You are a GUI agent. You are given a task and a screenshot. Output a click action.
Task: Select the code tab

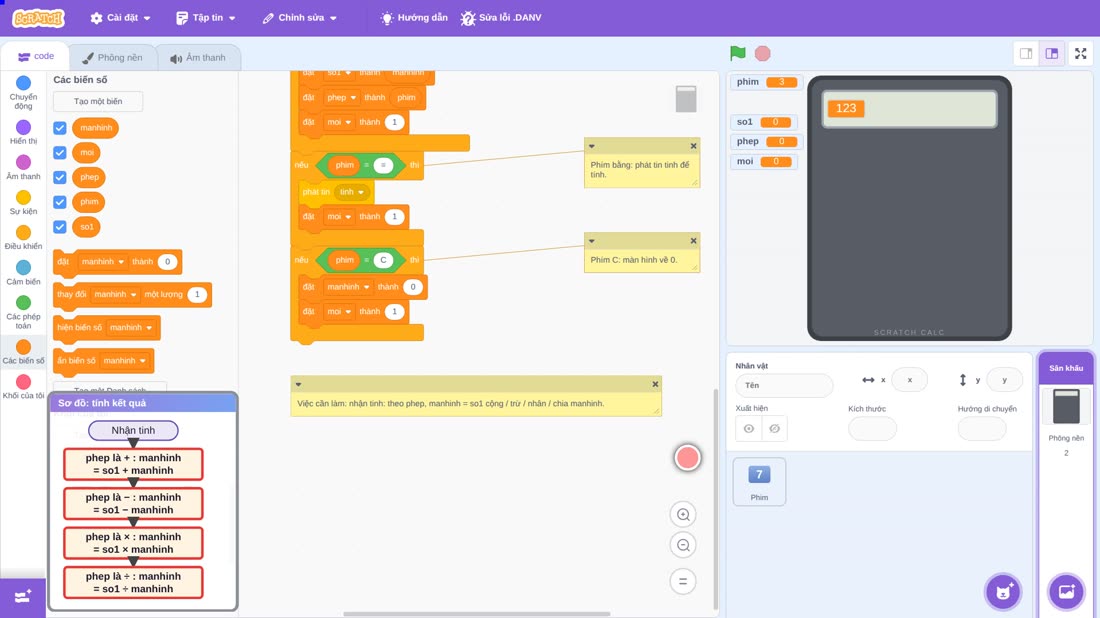35,56
